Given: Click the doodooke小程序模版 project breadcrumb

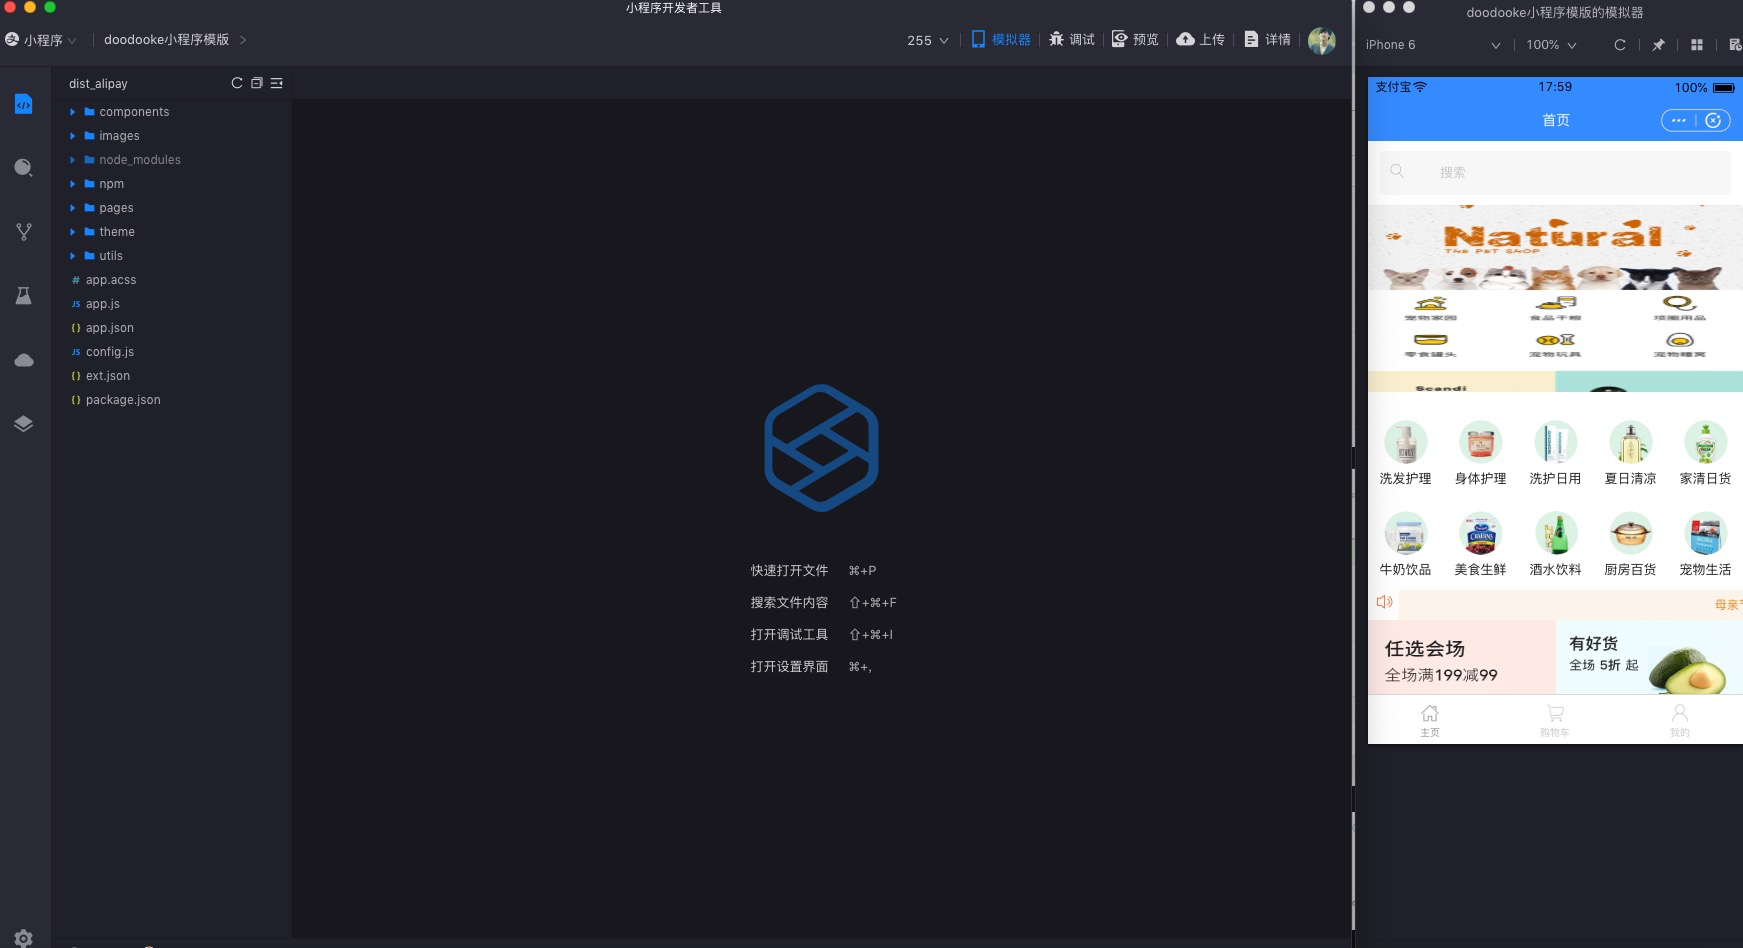Looking at the screenshot, I should 167,40.
